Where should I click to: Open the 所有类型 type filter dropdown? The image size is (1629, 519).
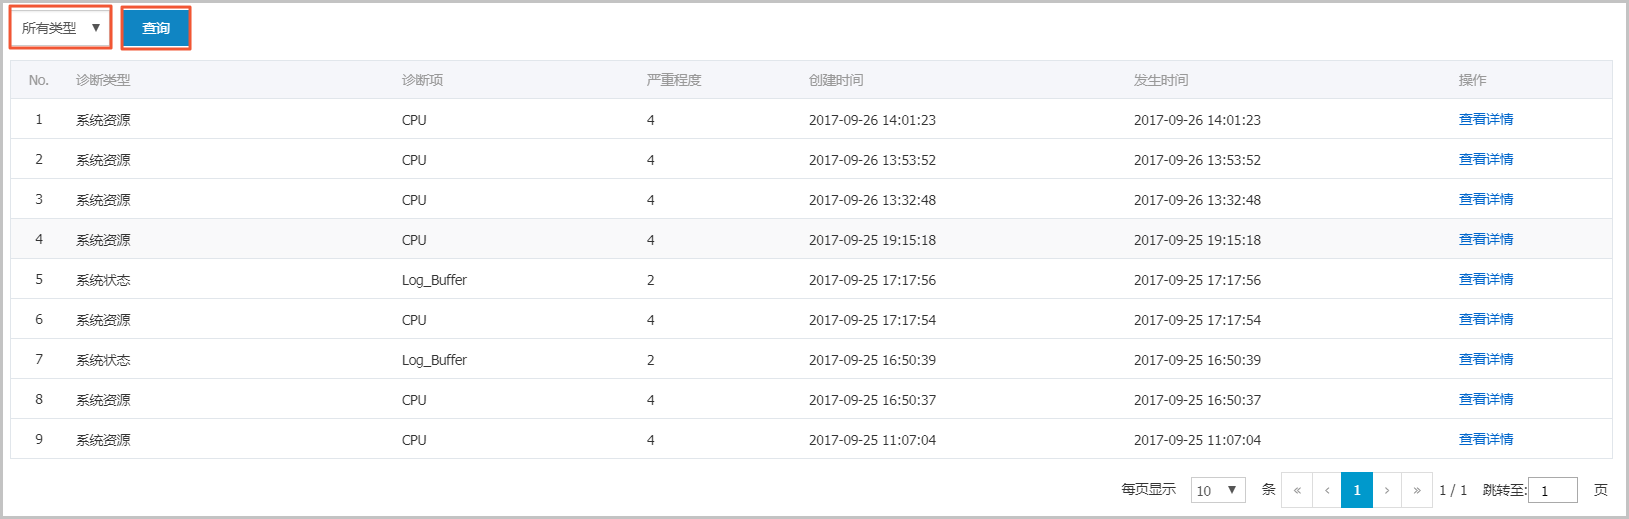(x=60, y=28)
